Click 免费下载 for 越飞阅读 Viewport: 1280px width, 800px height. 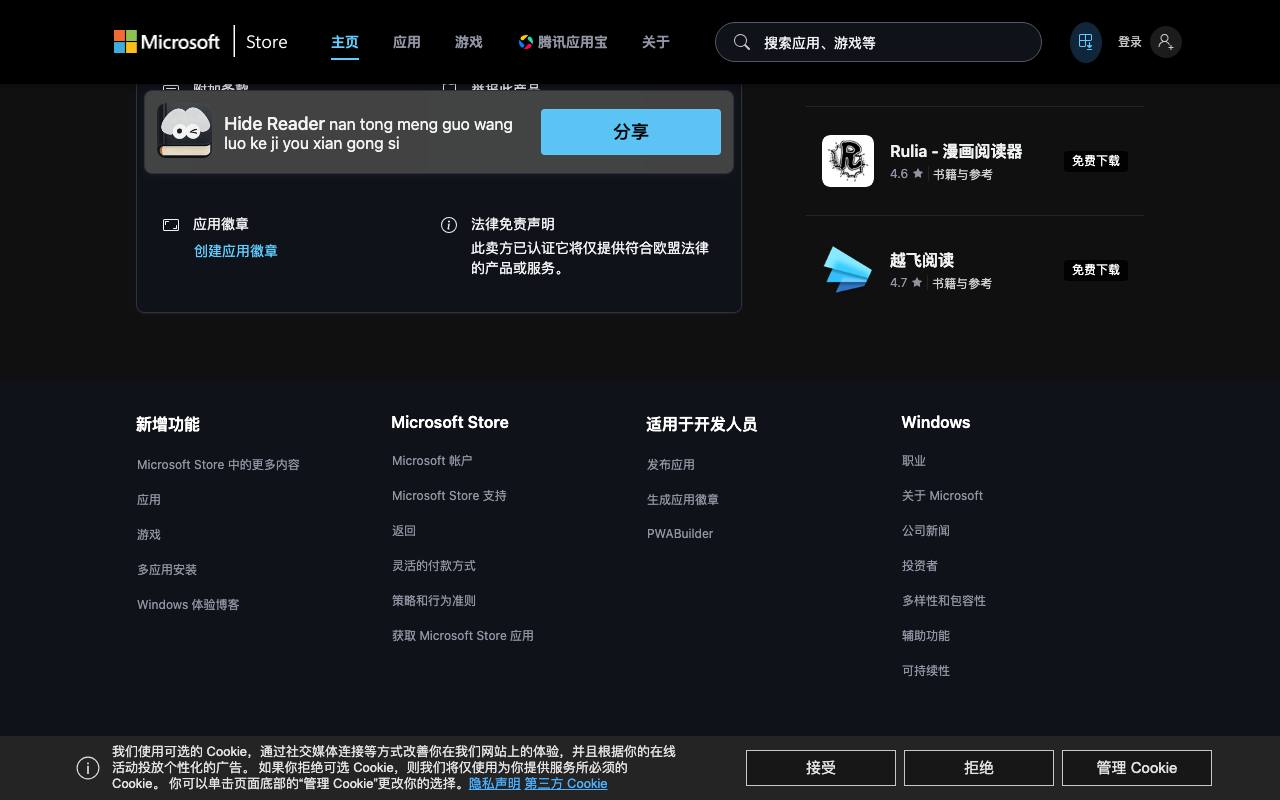click(1096, 270)
